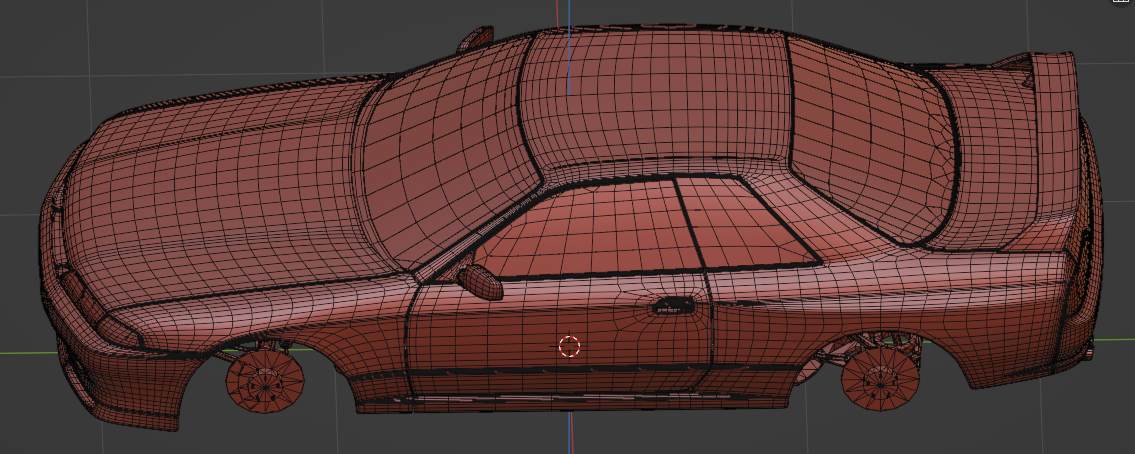The height and width of the screenshot is (454, 1135).
Task: Select the rear wheel mesh
Action: 880,378
